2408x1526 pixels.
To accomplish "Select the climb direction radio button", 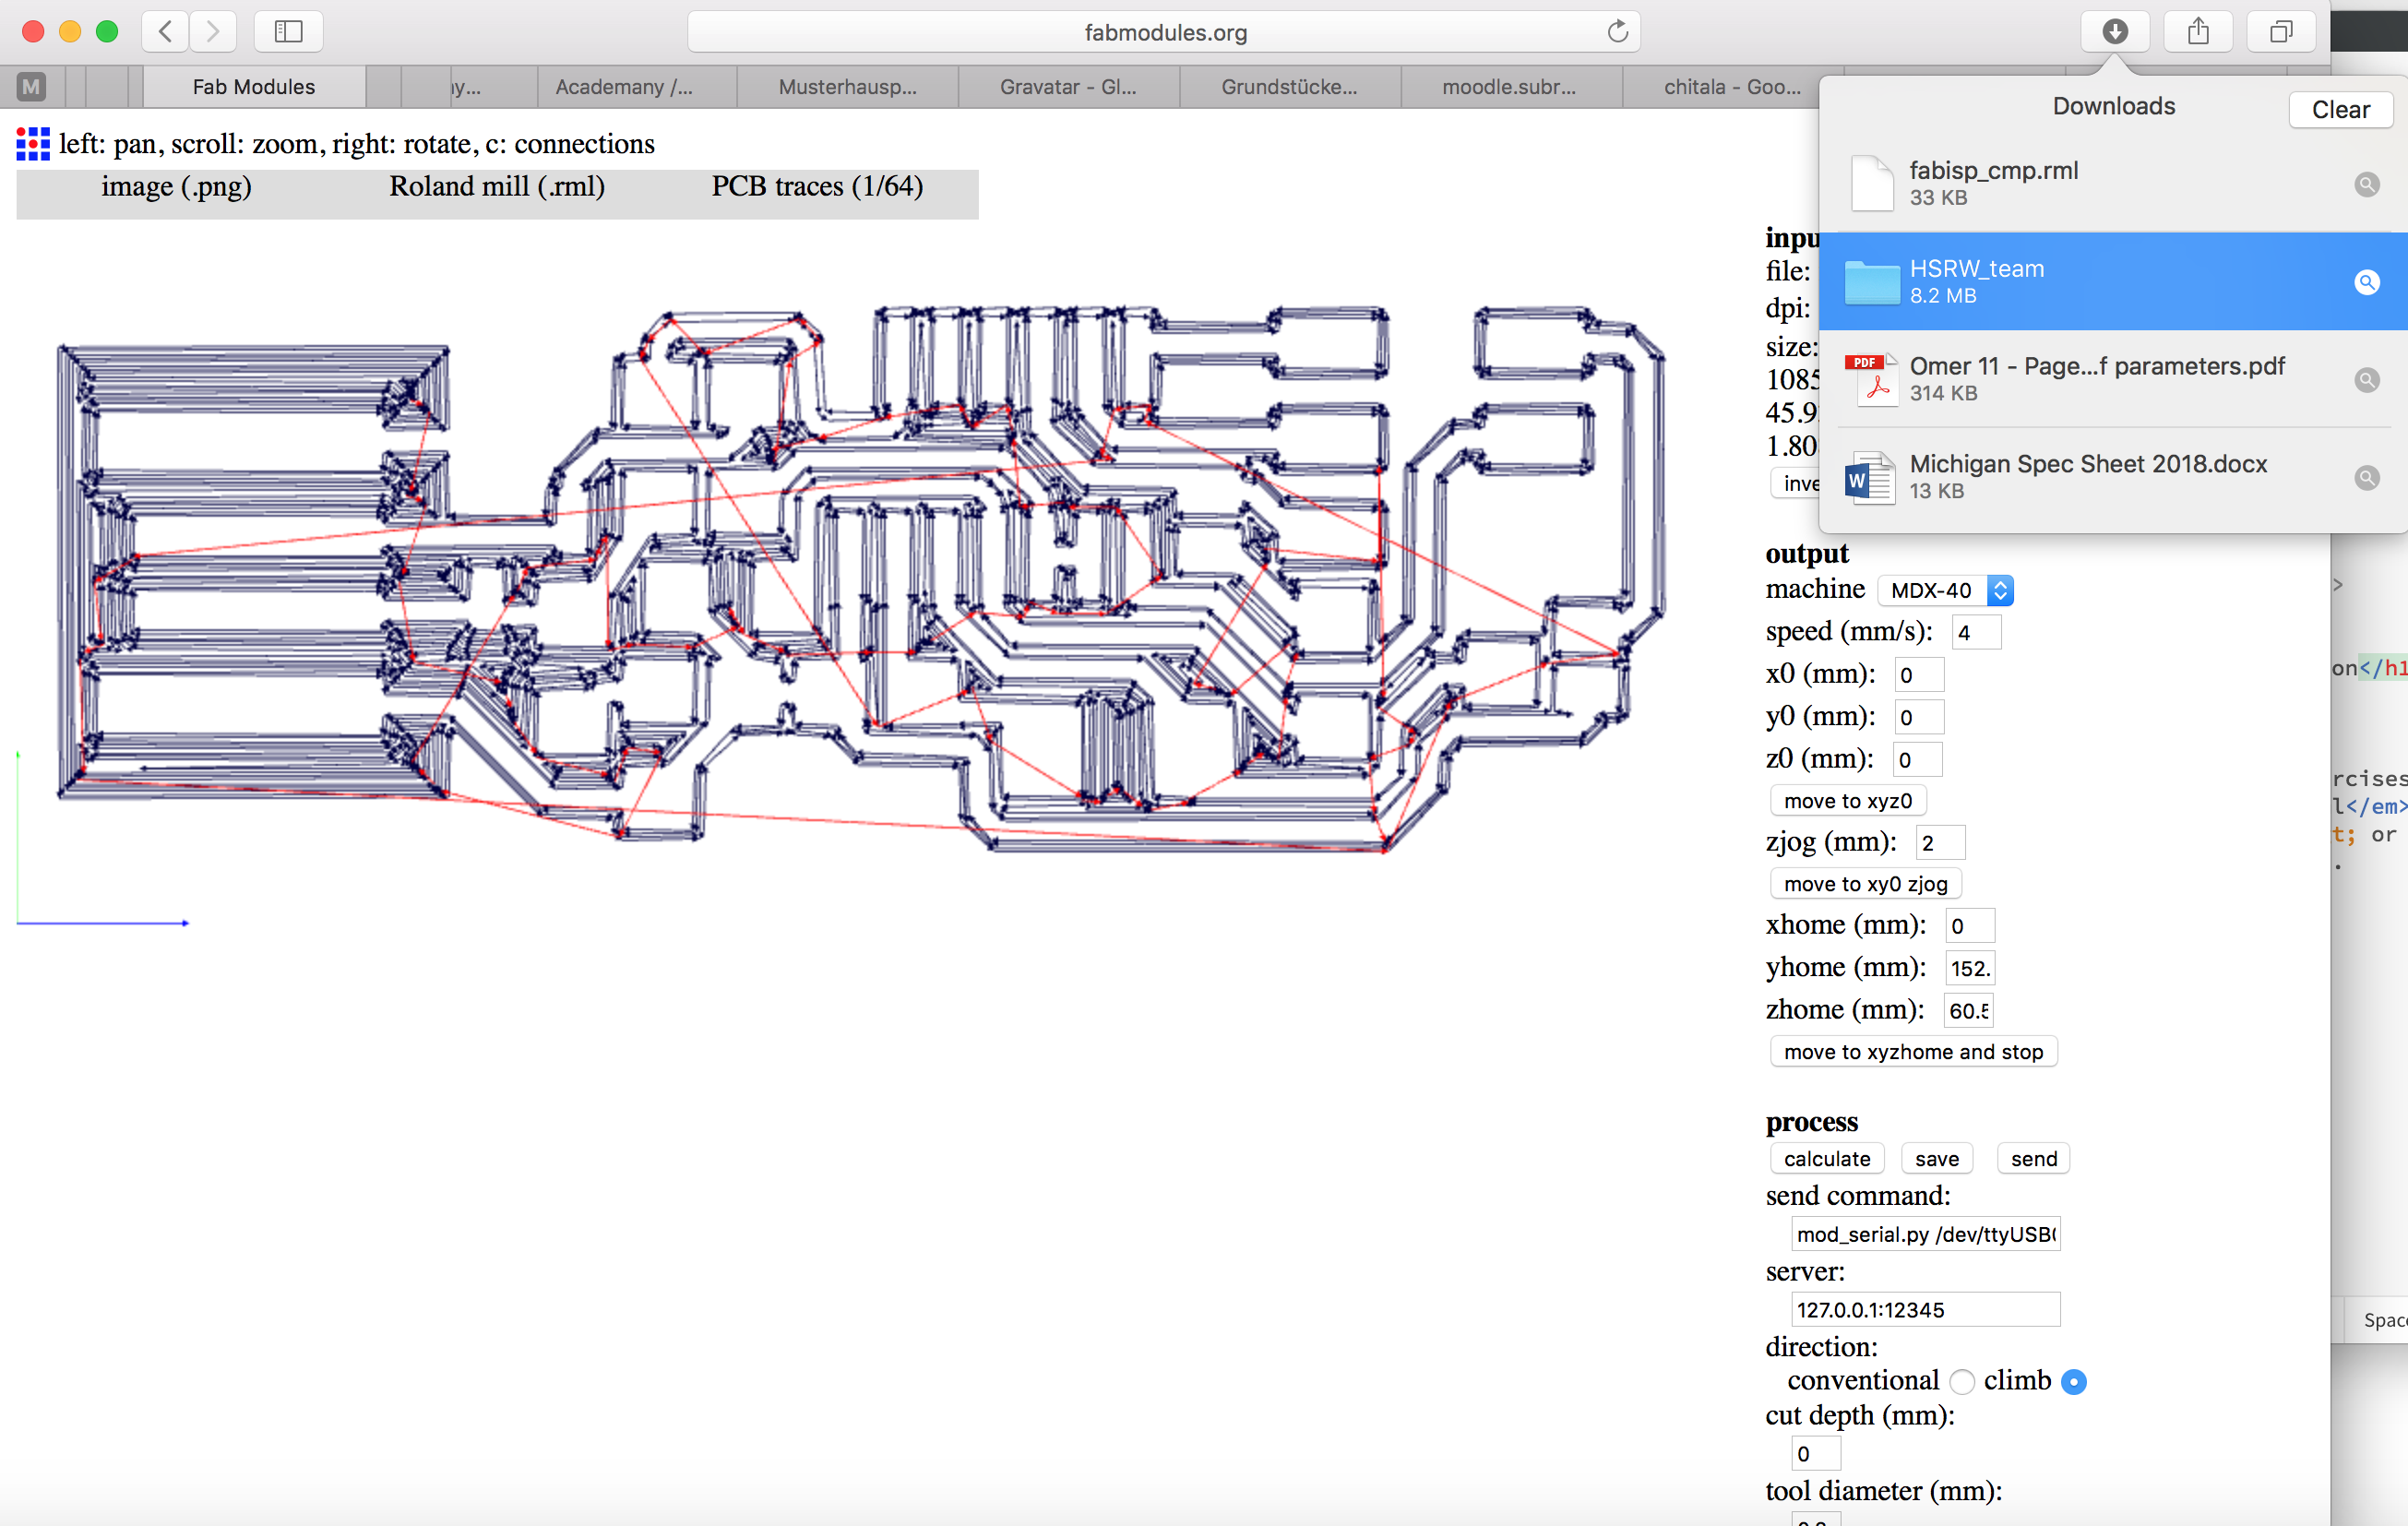I will click(x=2074, y=1381).
